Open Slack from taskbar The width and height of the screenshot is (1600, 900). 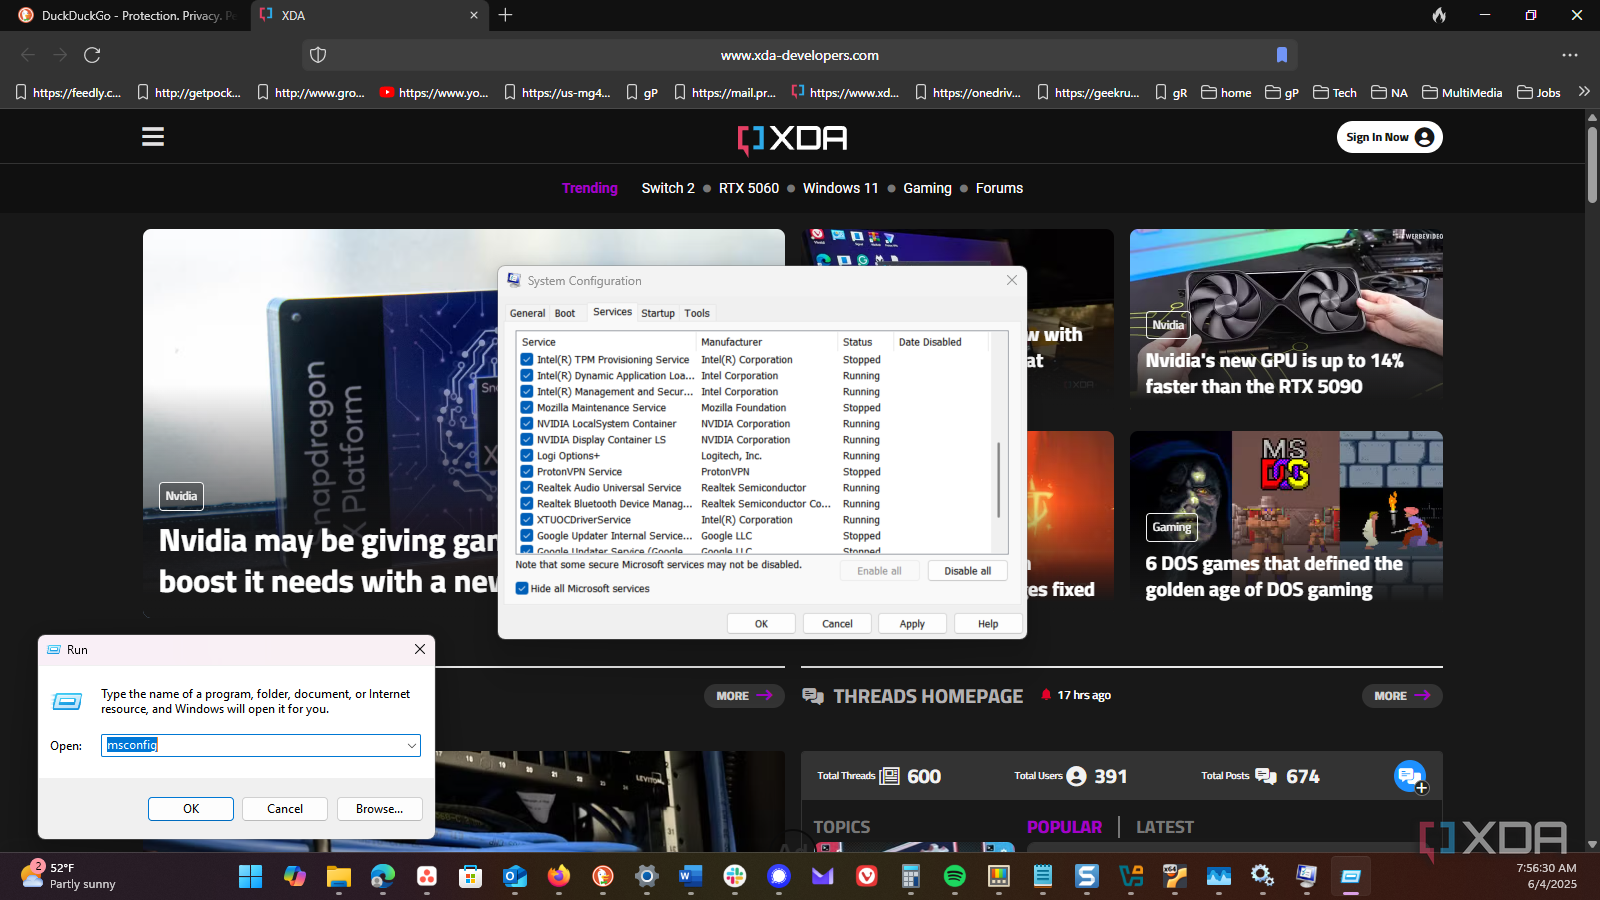pyautogui.click(x=734, y=877)
